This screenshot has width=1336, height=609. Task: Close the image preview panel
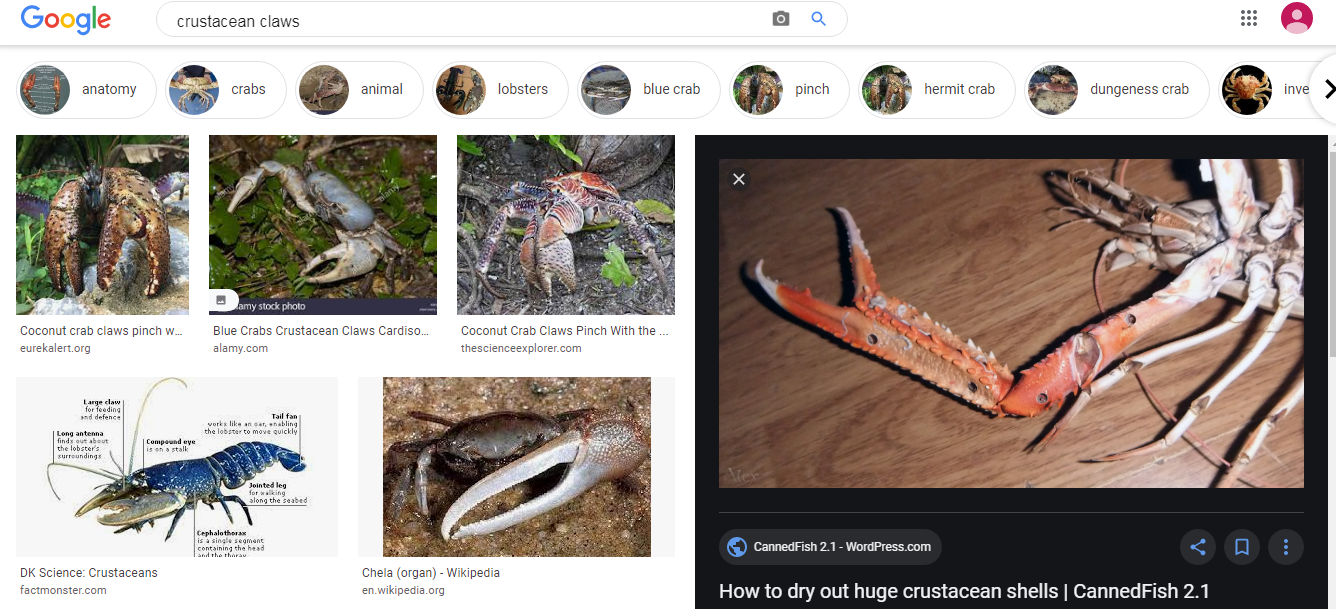739,179
